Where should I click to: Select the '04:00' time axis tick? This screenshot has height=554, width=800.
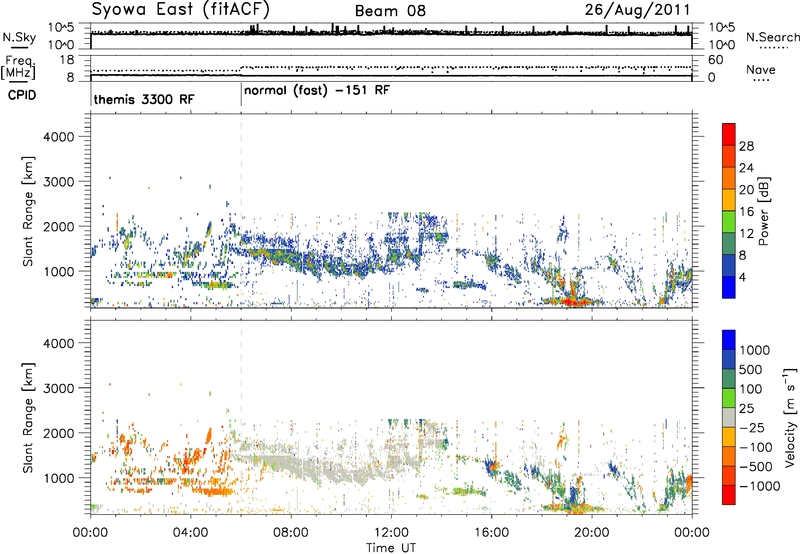tap(191, 533)
